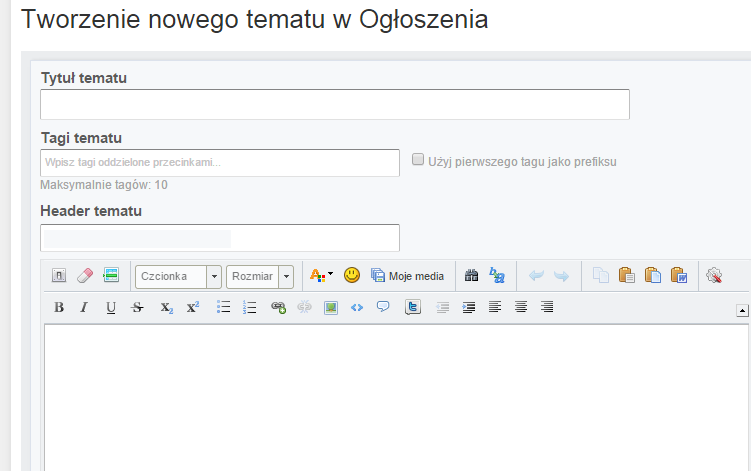
Task: Toggle bold formatting
Action: click(59, 307)
